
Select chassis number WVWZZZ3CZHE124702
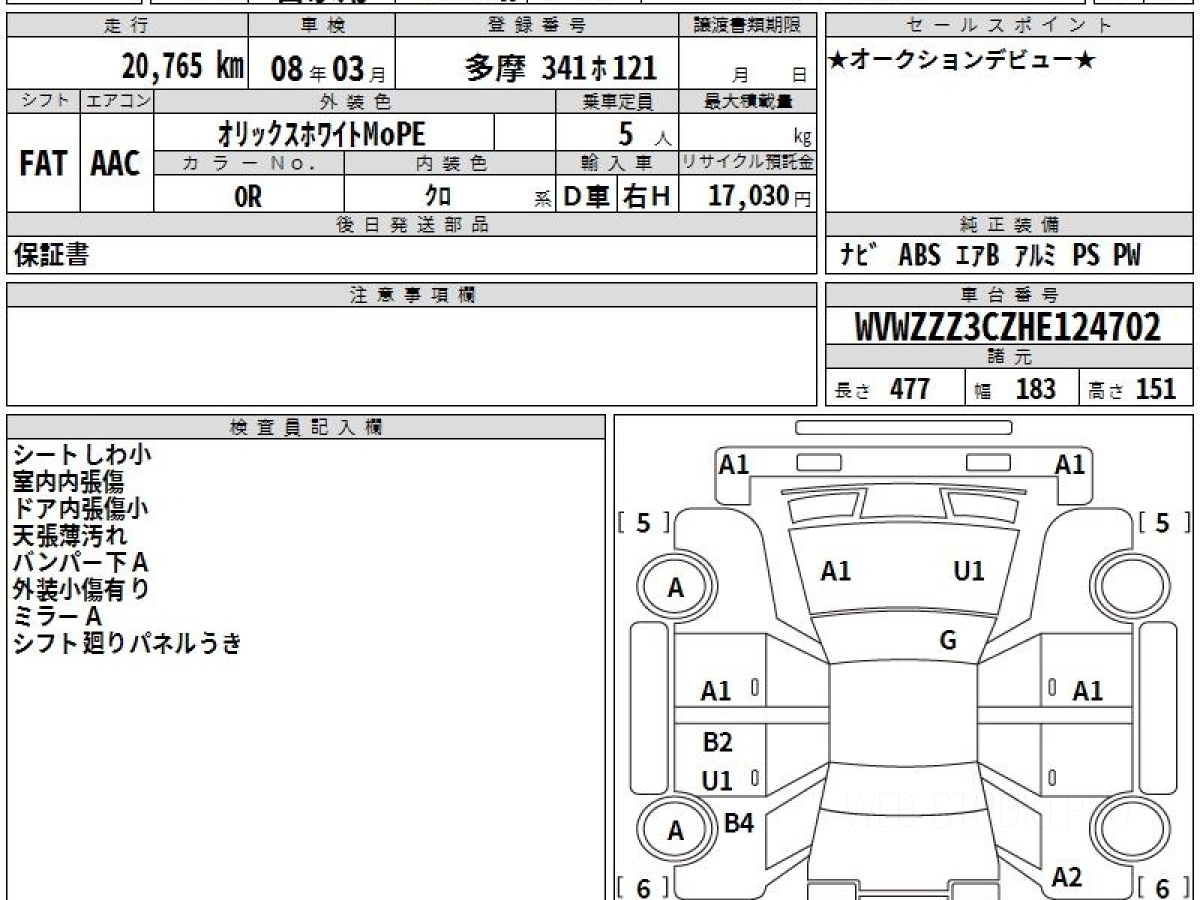(1008, 327)
